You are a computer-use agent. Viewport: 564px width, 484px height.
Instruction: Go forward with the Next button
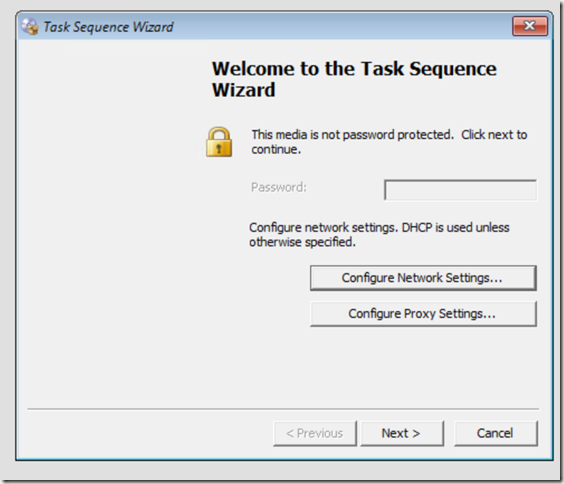tap(402, 434)
